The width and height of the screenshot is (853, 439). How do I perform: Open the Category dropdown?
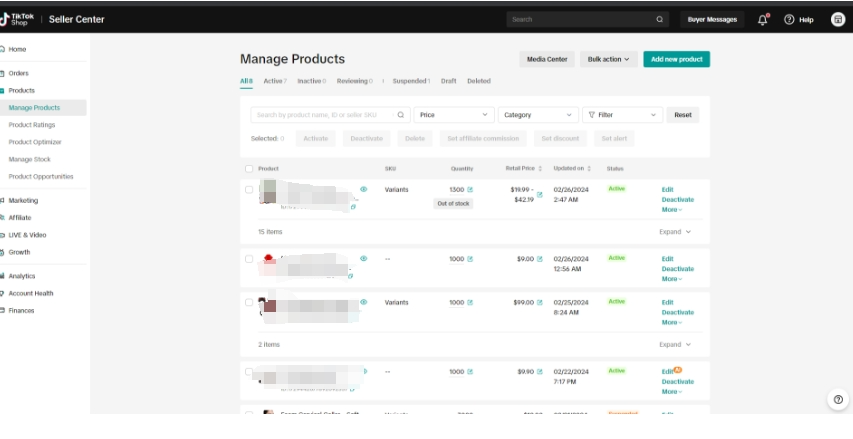point(538,115)
